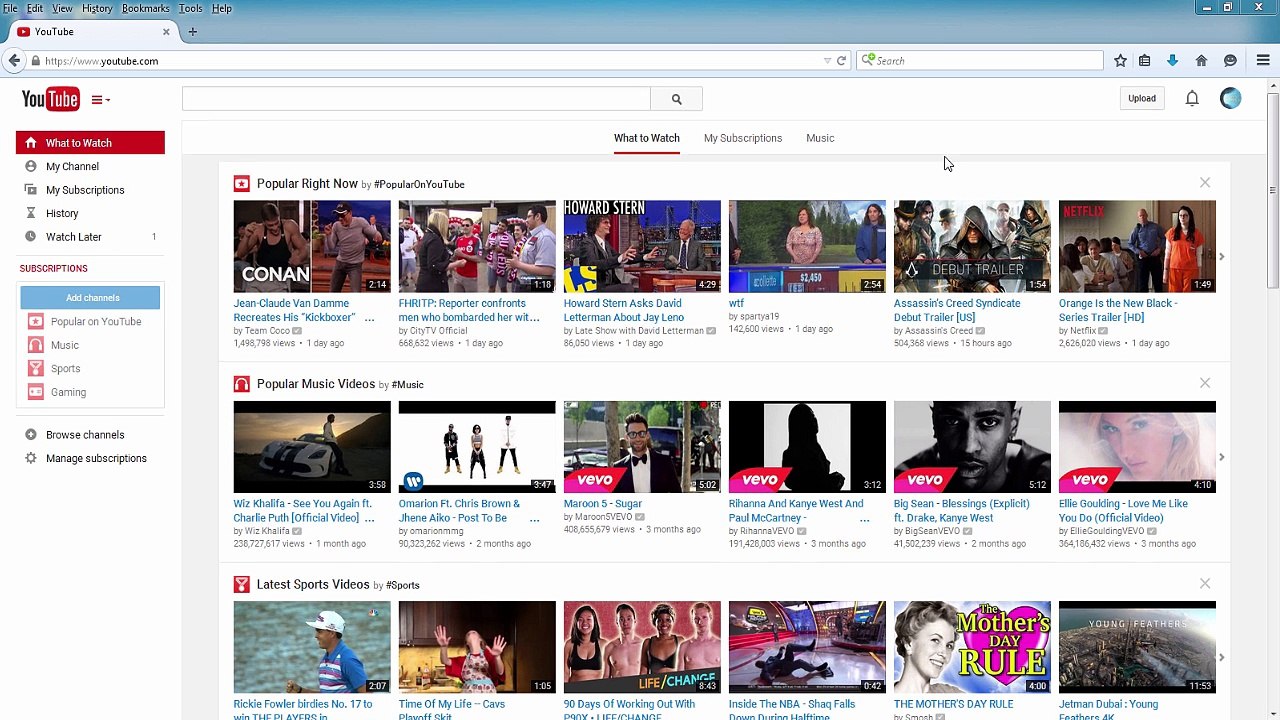Open the Firefox hamburger menu
This screenshot has height=720, width=1280.
1263,61
